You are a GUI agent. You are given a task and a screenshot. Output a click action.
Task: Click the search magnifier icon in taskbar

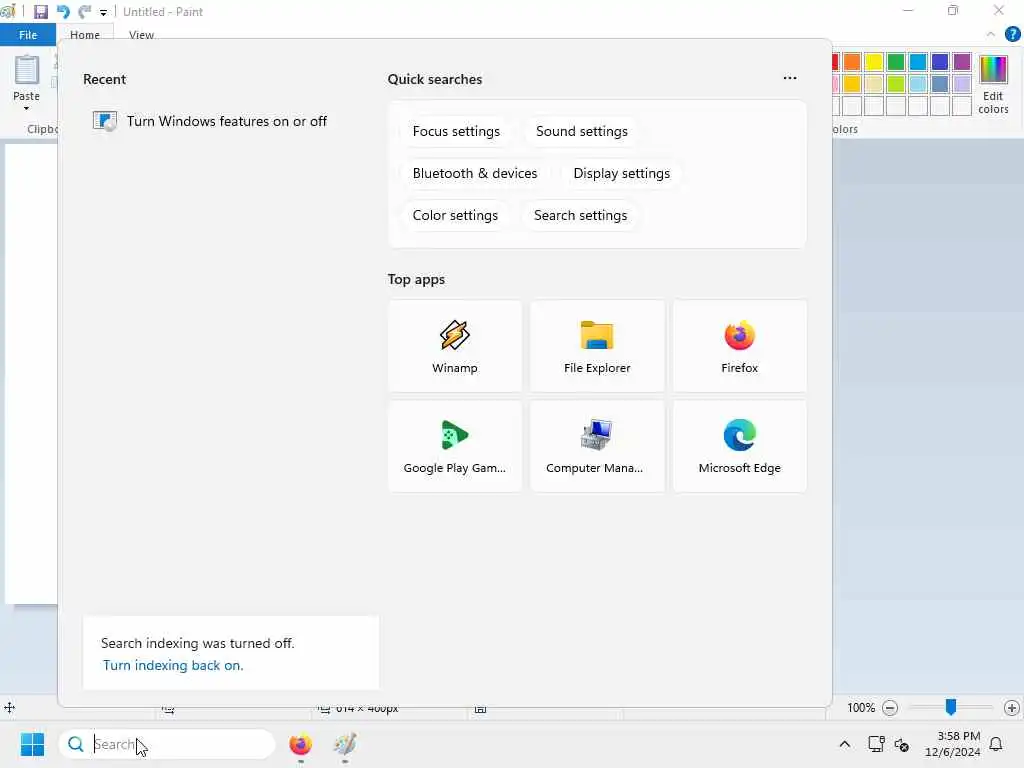pos(76,744)
